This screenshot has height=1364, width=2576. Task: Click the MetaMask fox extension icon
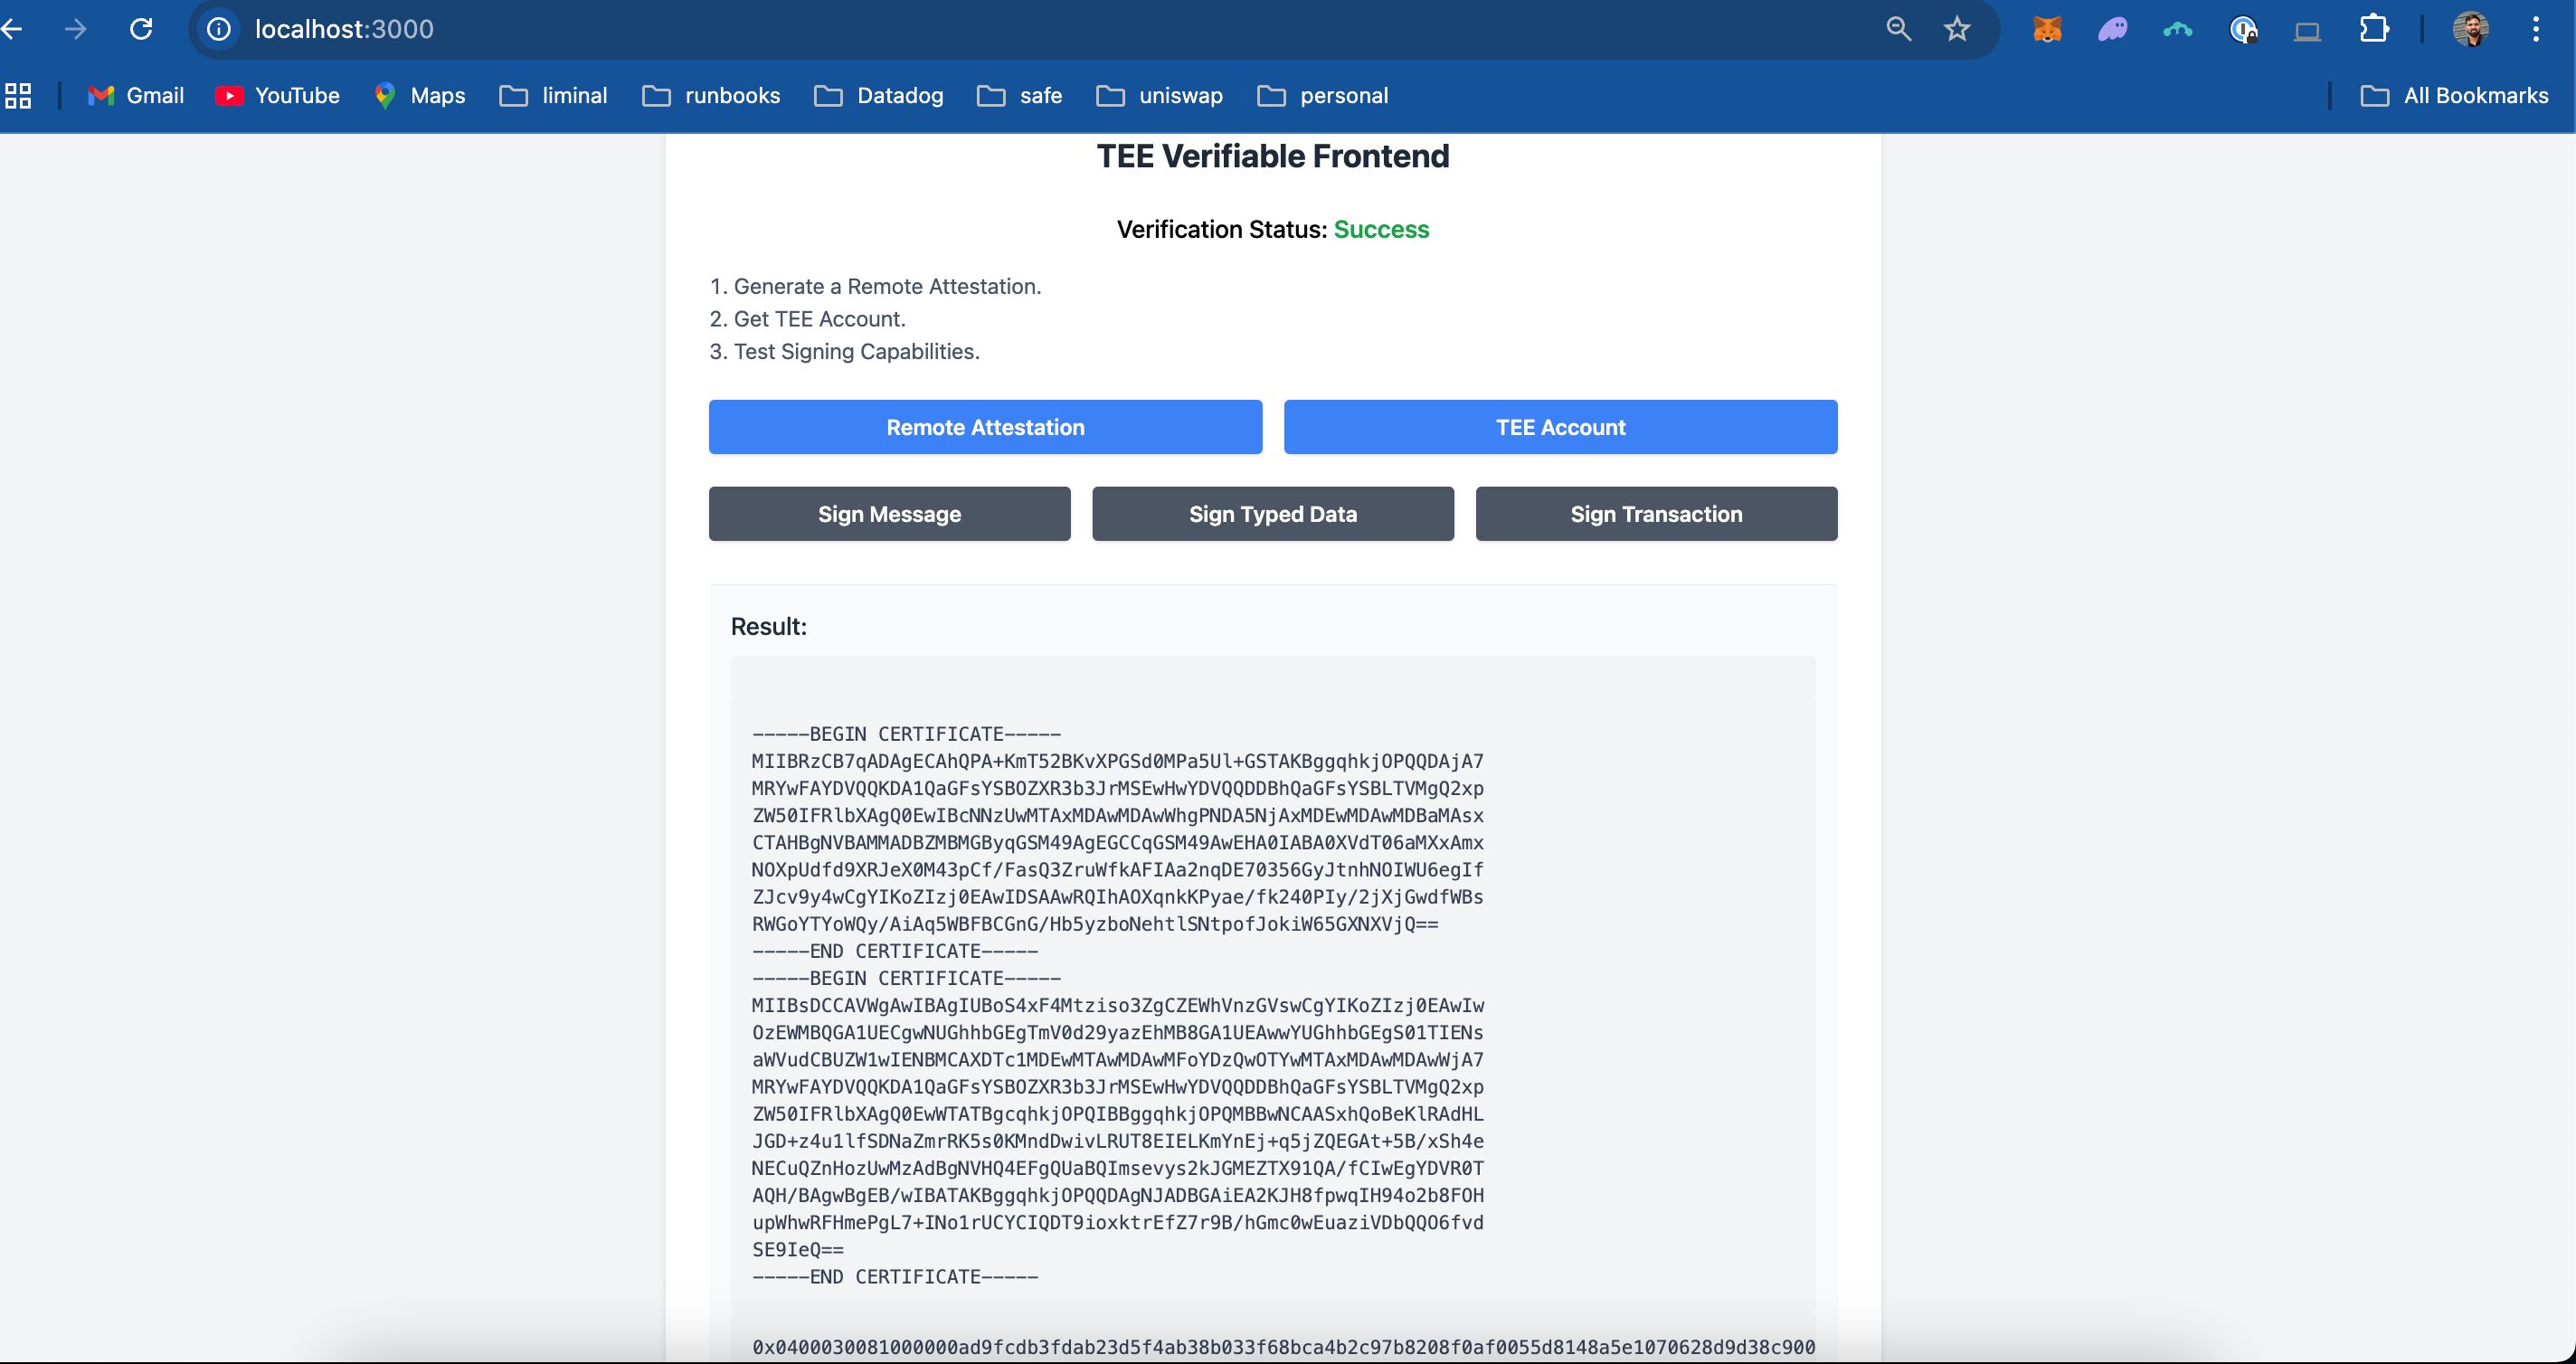click(2046, 29)
